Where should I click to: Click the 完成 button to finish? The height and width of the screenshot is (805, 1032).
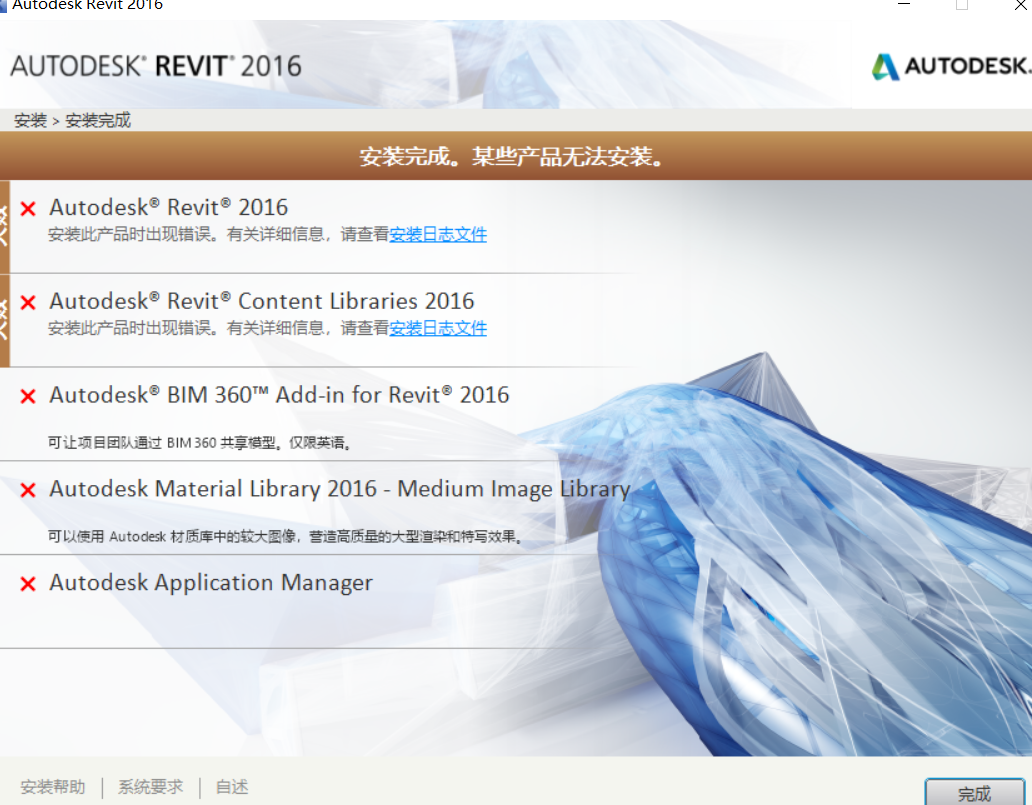[974, 792]
